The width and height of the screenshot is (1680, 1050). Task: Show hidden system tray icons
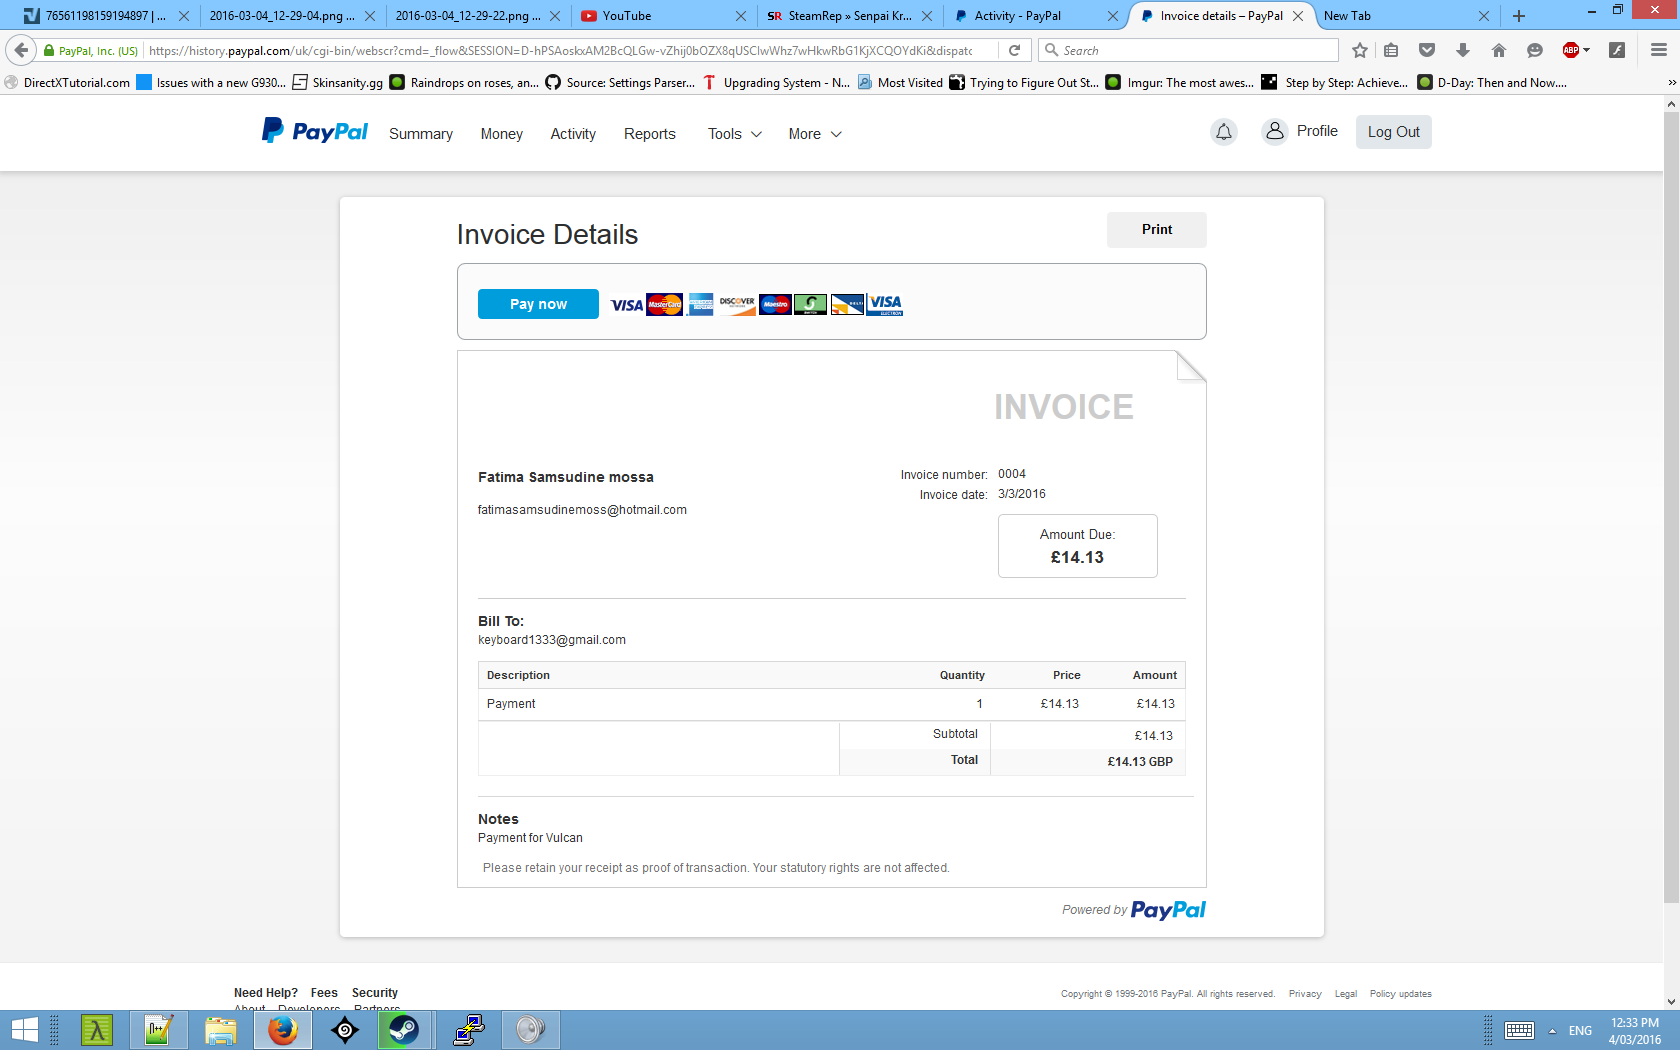tap(1552, 1031)
